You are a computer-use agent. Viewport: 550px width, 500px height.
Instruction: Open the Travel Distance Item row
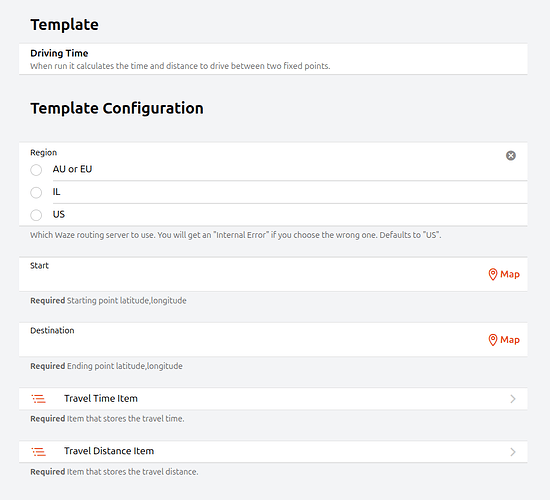pyautogui.click(x=273, y=452)
